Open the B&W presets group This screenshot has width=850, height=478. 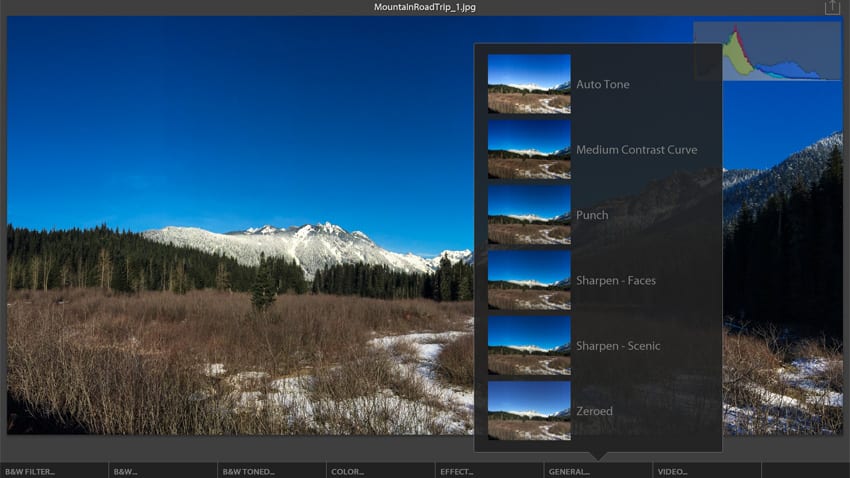tap(163, 471)
